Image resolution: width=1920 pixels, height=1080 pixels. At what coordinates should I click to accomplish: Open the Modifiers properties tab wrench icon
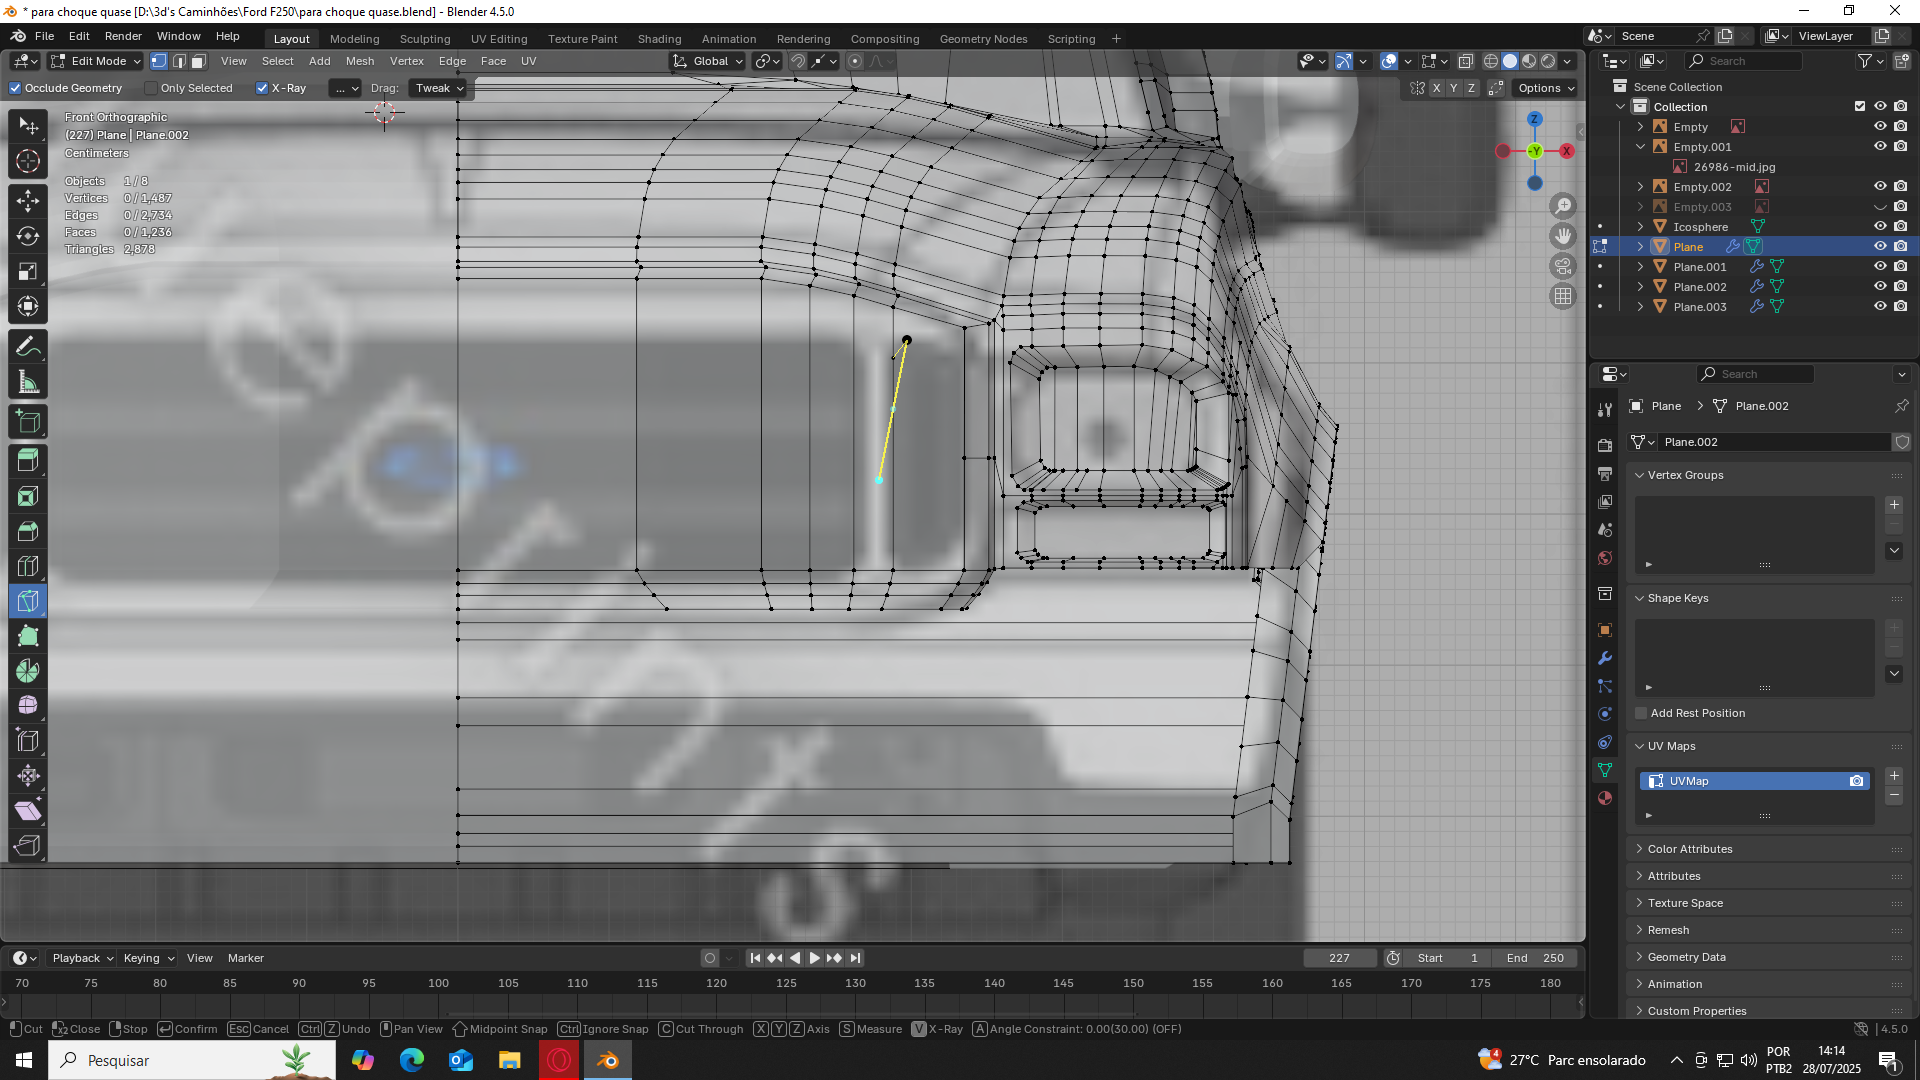coord(1605,658)
